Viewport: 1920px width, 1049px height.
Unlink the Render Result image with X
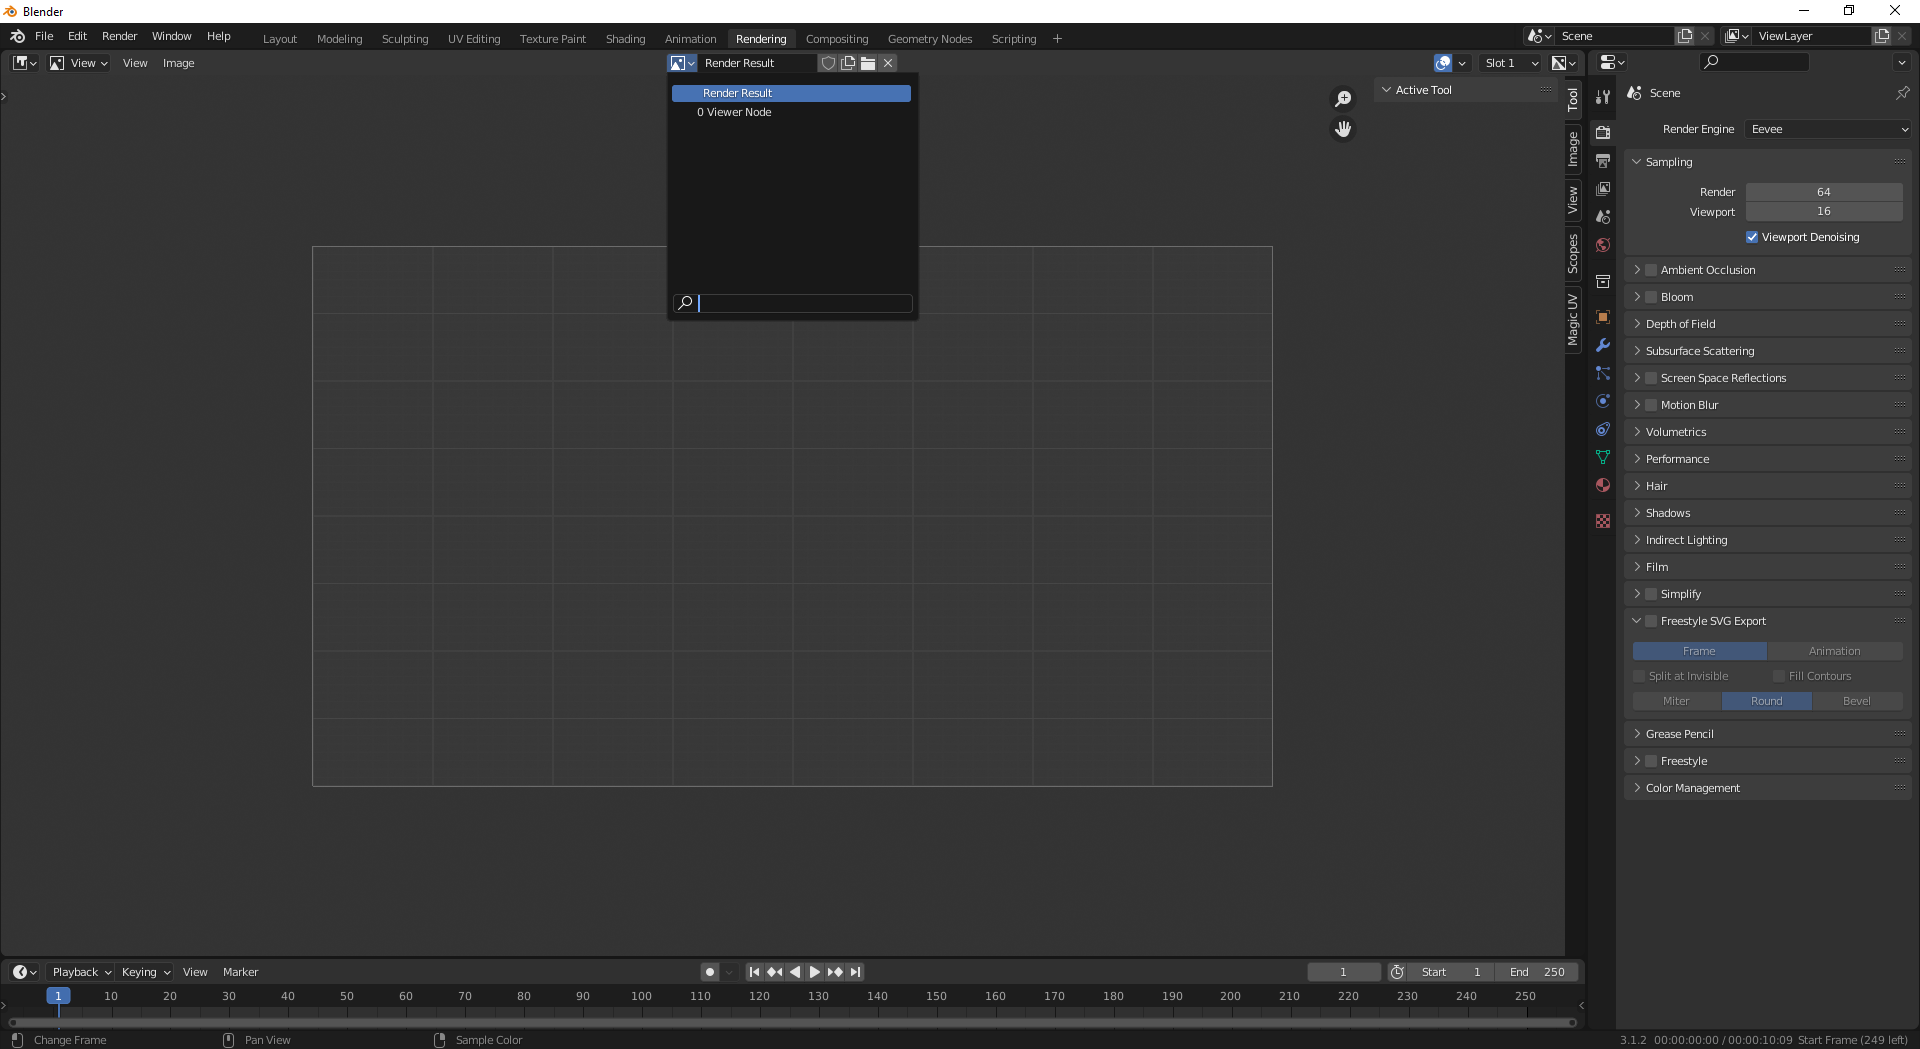click(888, 63)
